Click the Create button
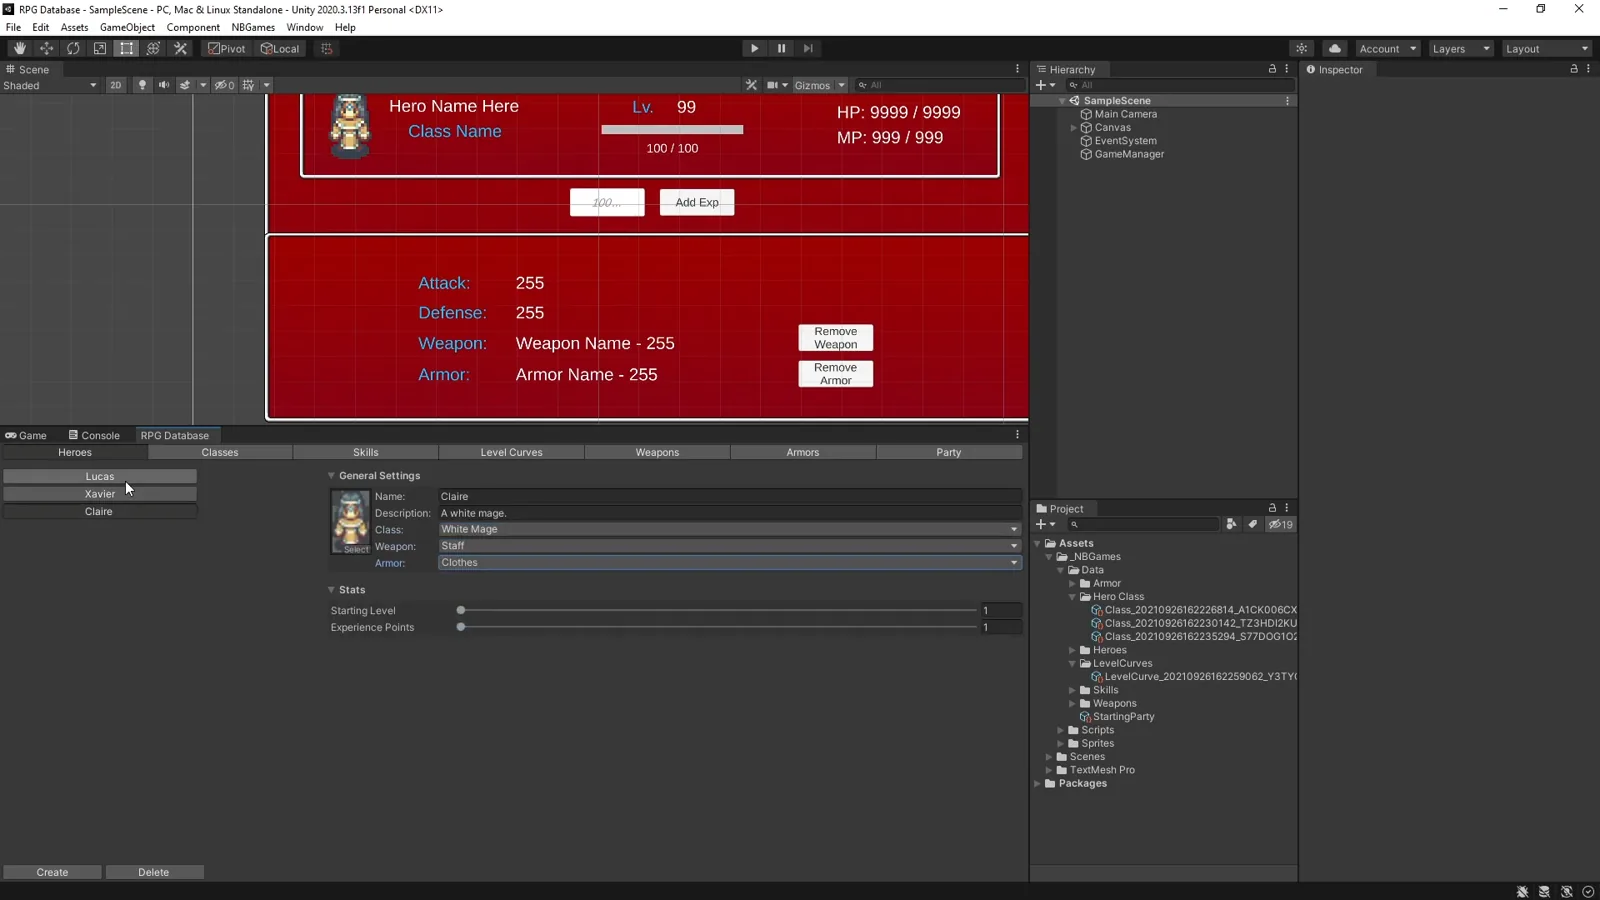The image size is (1600, 900). pos(52,872)
